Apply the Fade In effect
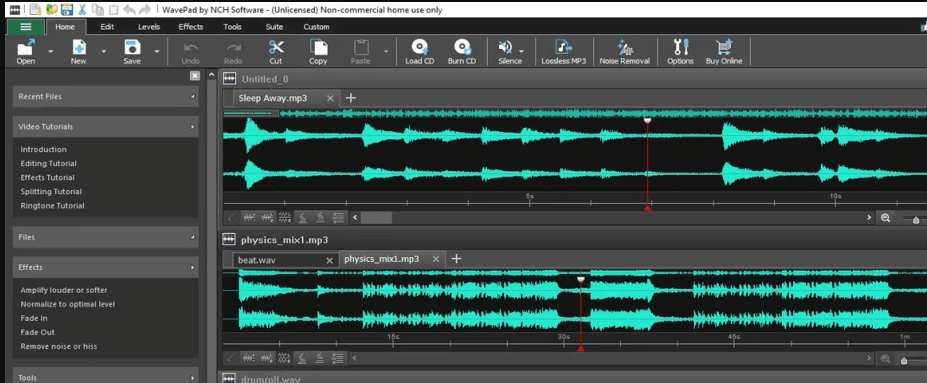This screenshot has width=927, height=383. click(34, 318)
